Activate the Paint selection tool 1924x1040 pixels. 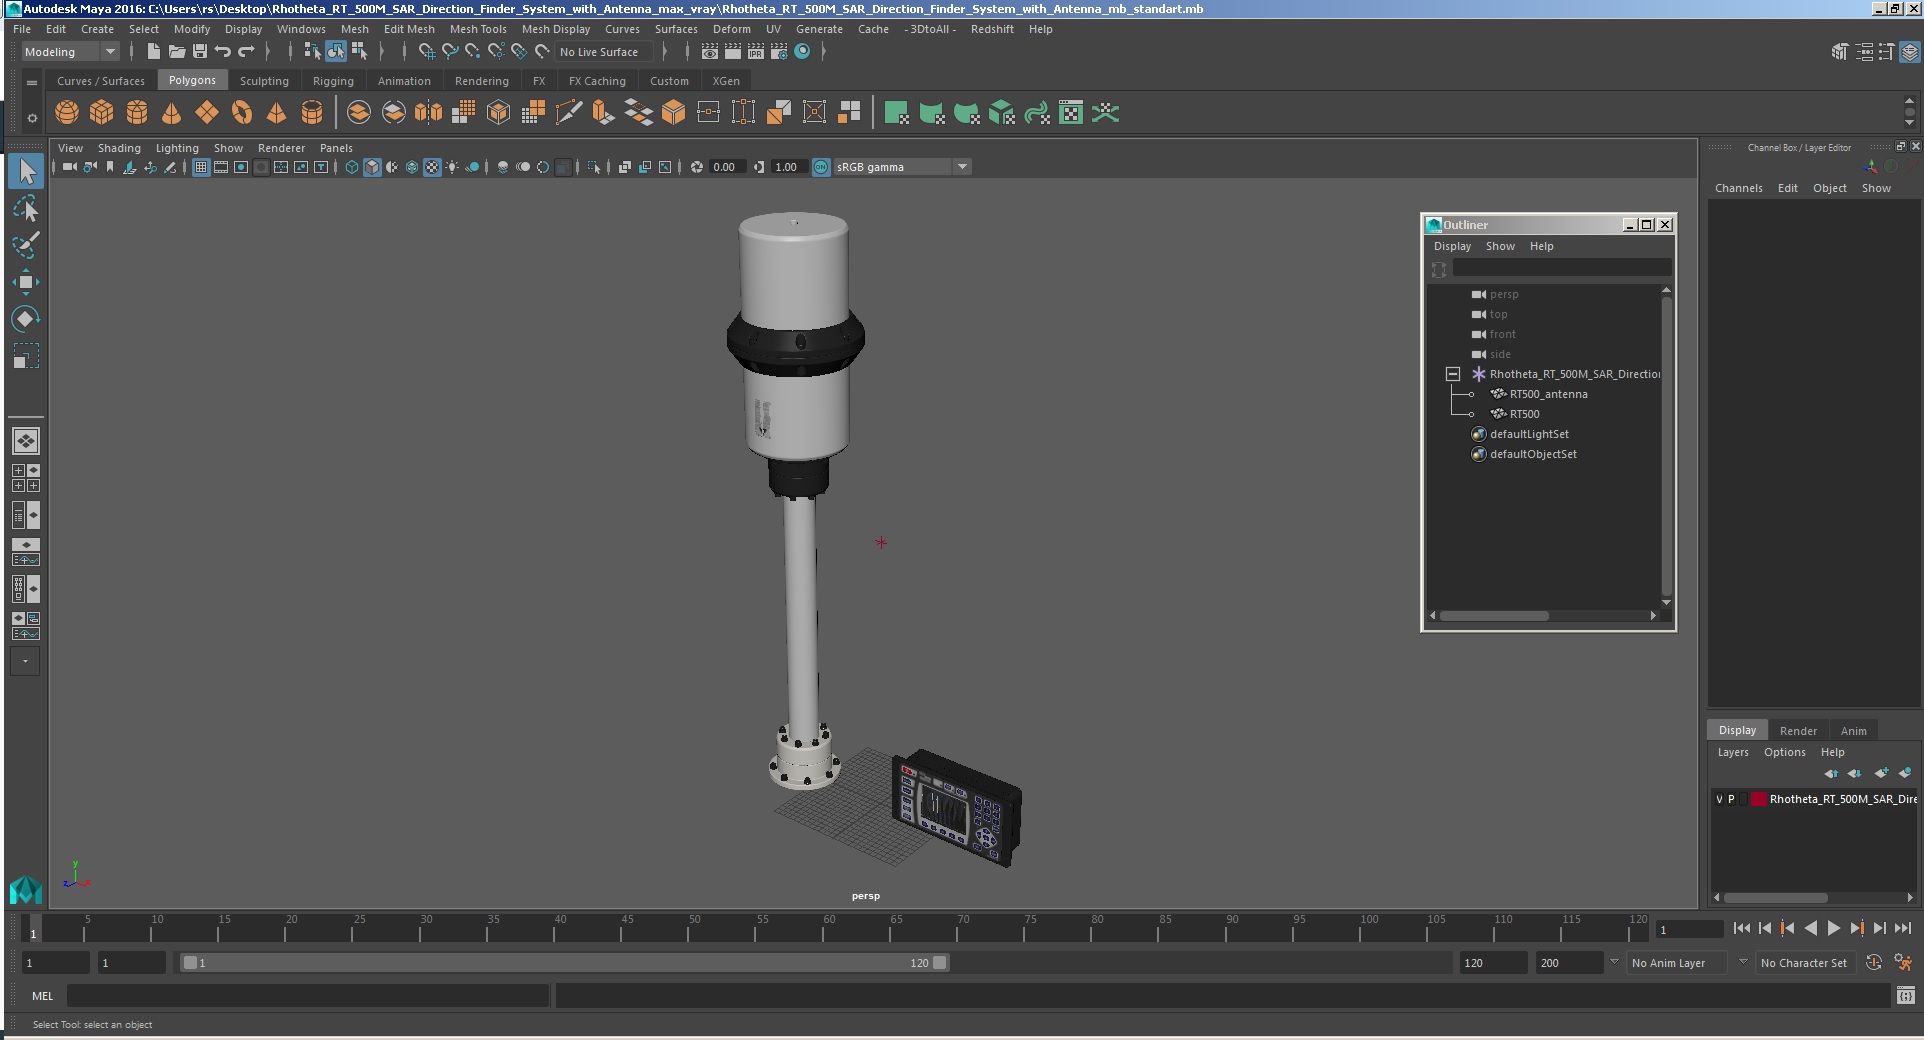(x=26, y=245)
